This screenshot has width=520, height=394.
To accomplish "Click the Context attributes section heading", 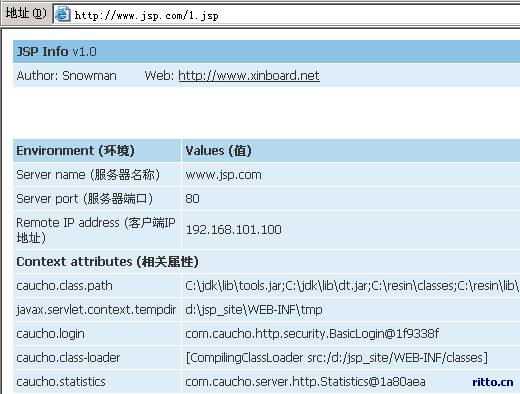I will pos(107,262).
